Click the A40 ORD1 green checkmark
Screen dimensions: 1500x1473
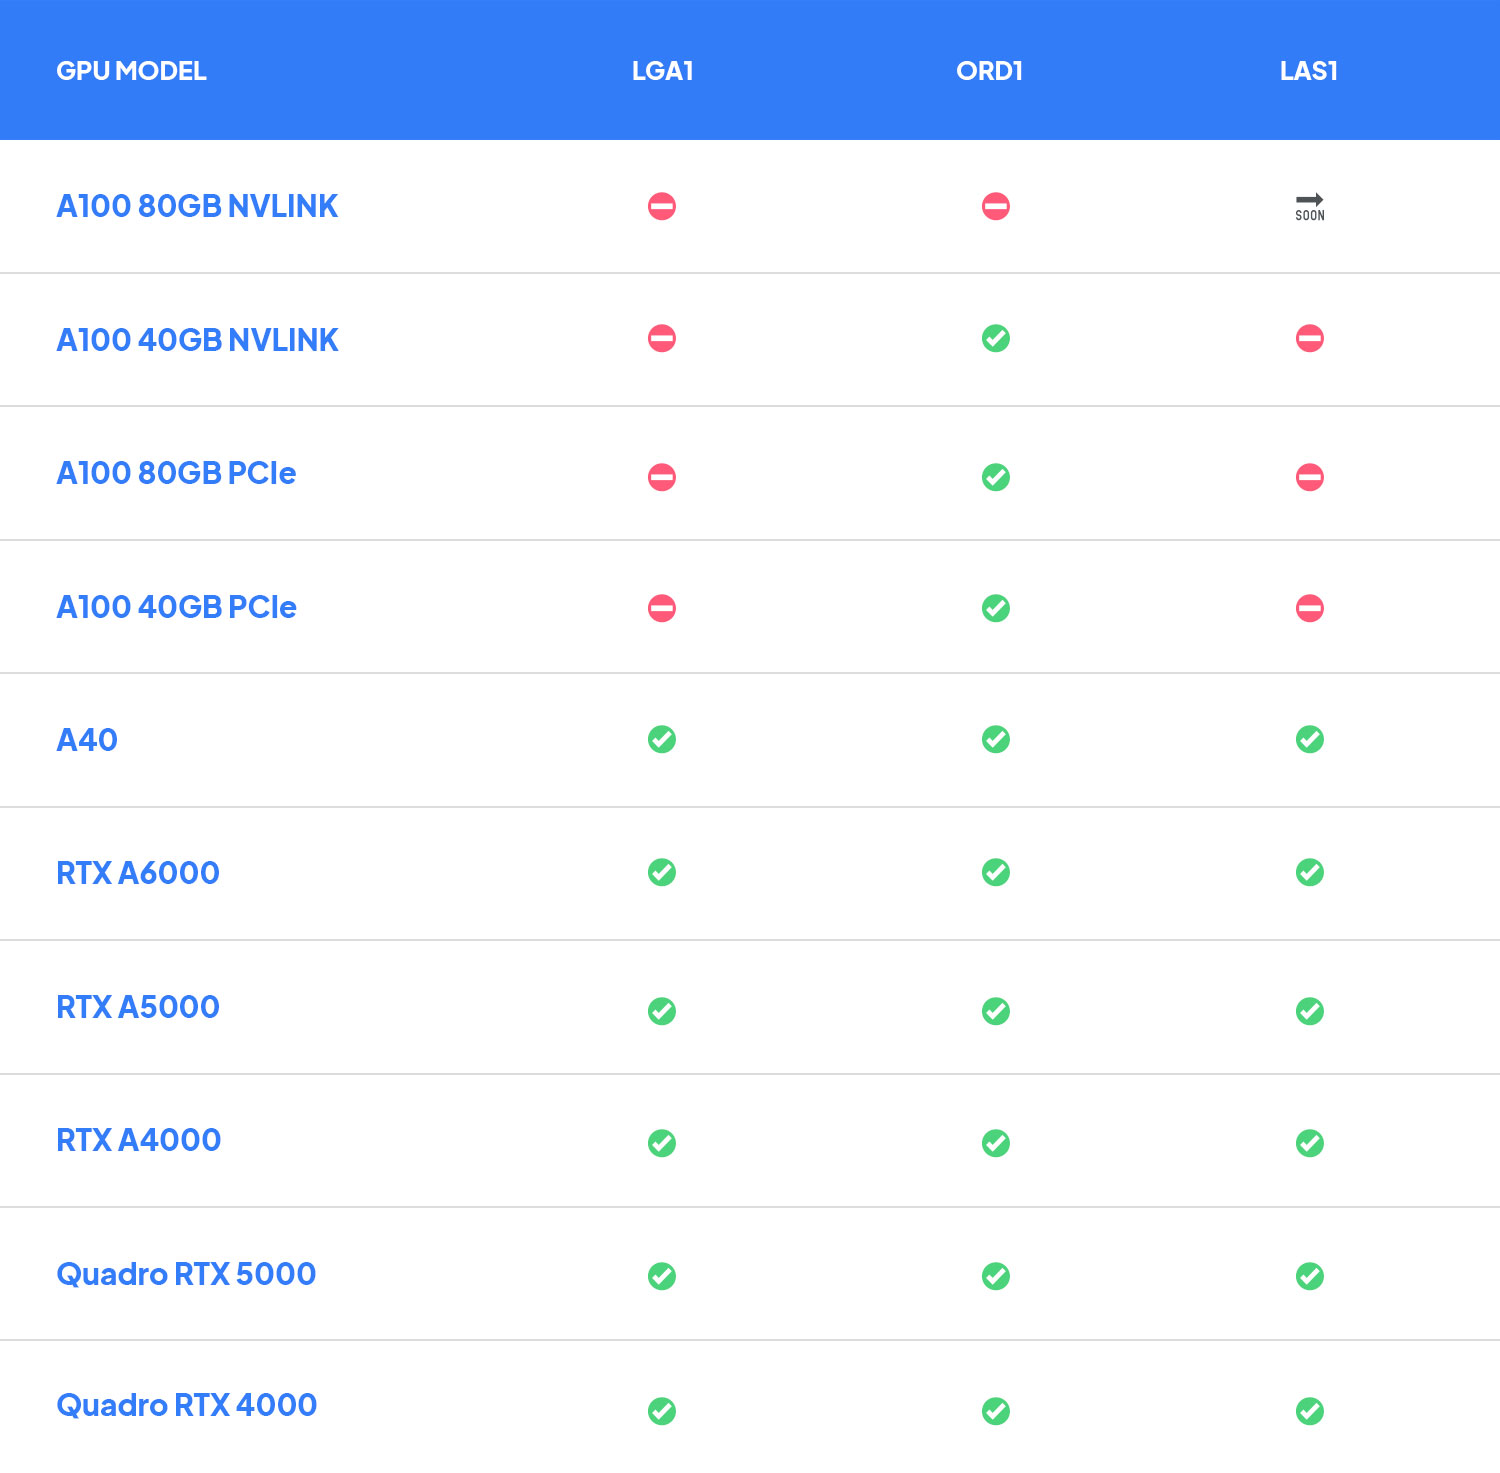click(x=996, y=739)
